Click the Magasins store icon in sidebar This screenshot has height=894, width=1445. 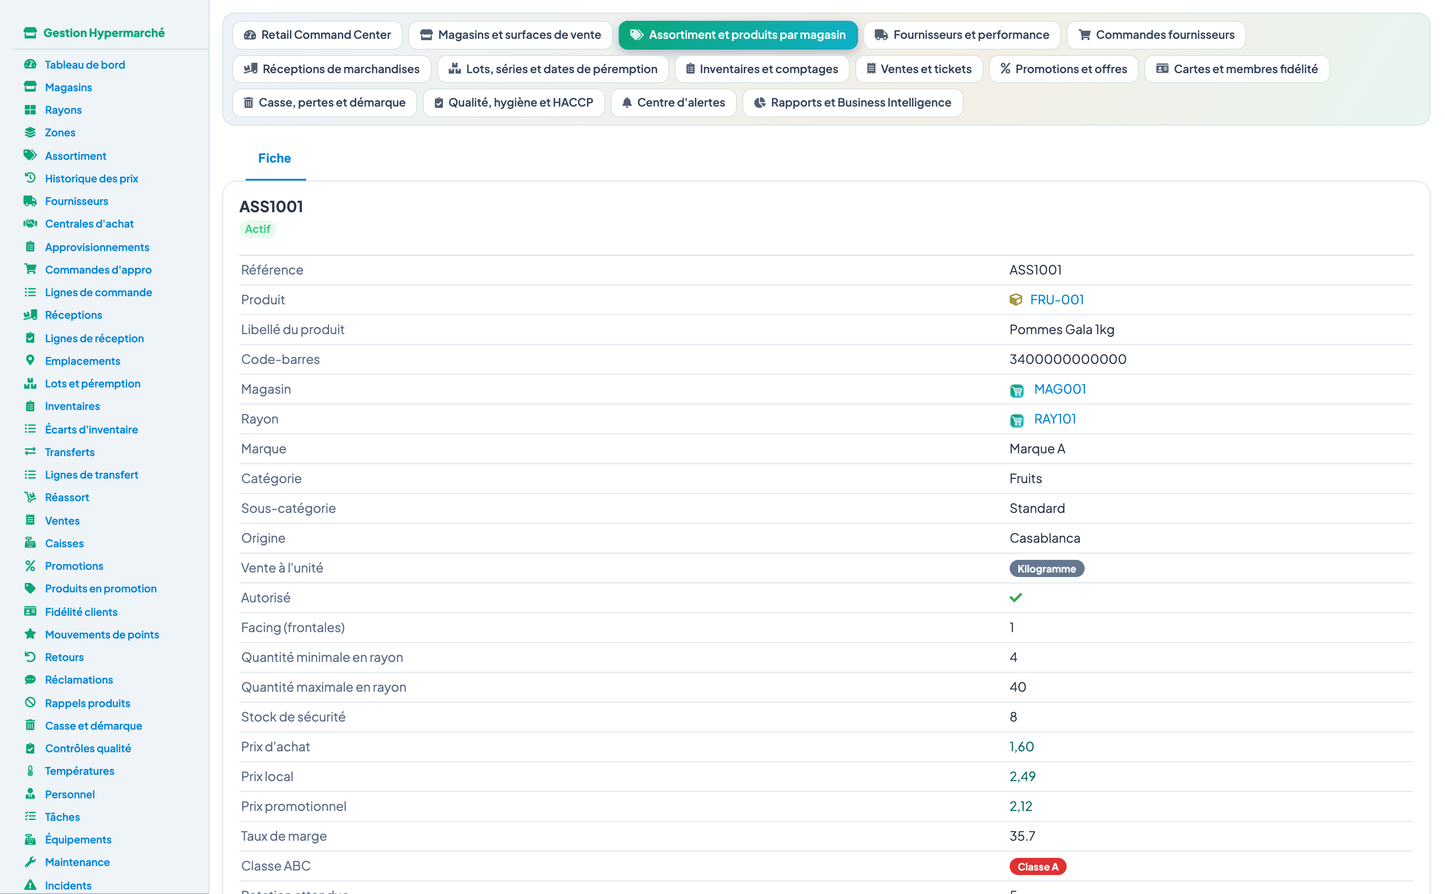click(x=30, y=87)
